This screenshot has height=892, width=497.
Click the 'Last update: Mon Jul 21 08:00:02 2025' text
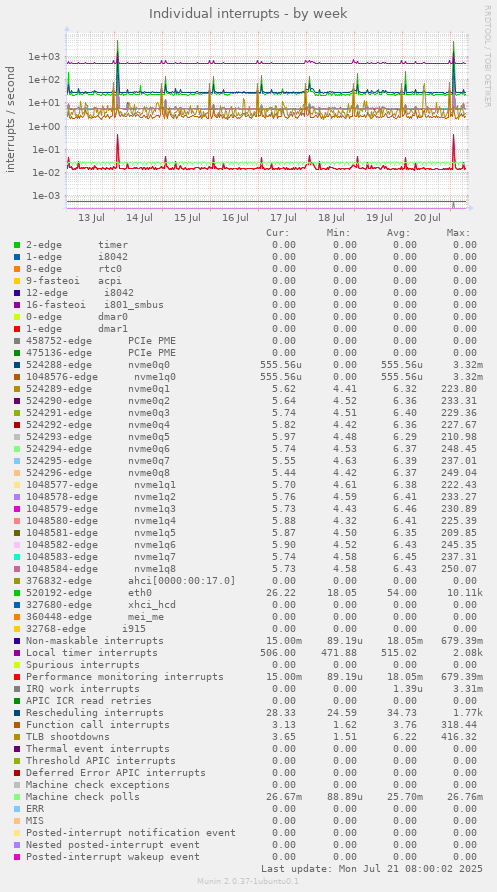pyautogui.click(x=372, y=869)
